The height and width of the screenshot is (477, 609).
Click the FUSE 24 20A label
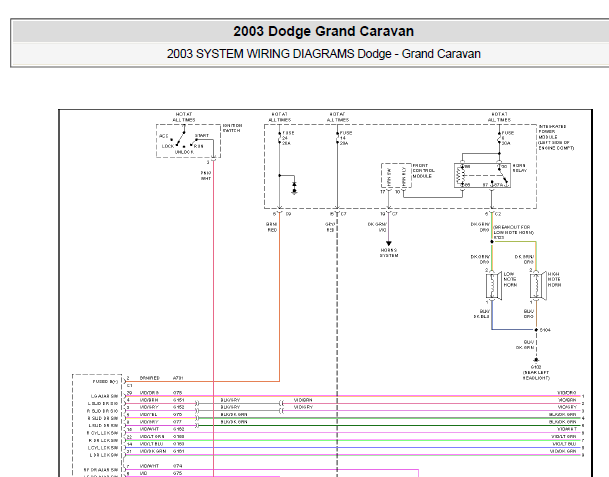tap(288, 138)
